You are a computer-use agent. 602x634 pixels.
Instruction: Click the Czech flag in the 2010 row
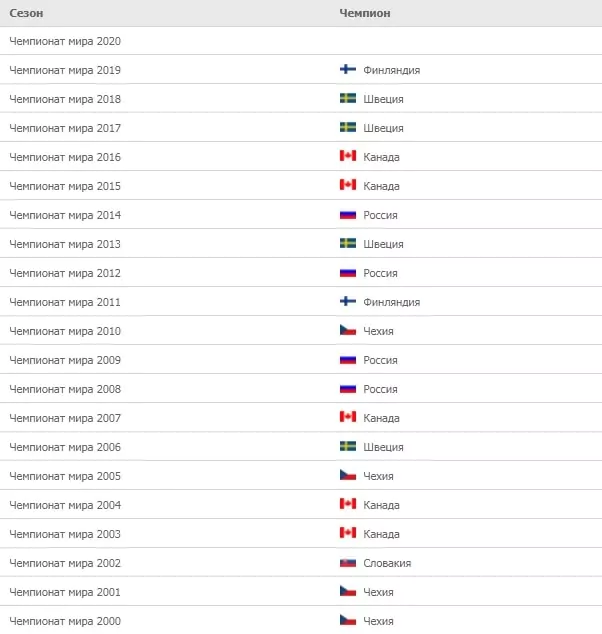click(x=348, y=330)
